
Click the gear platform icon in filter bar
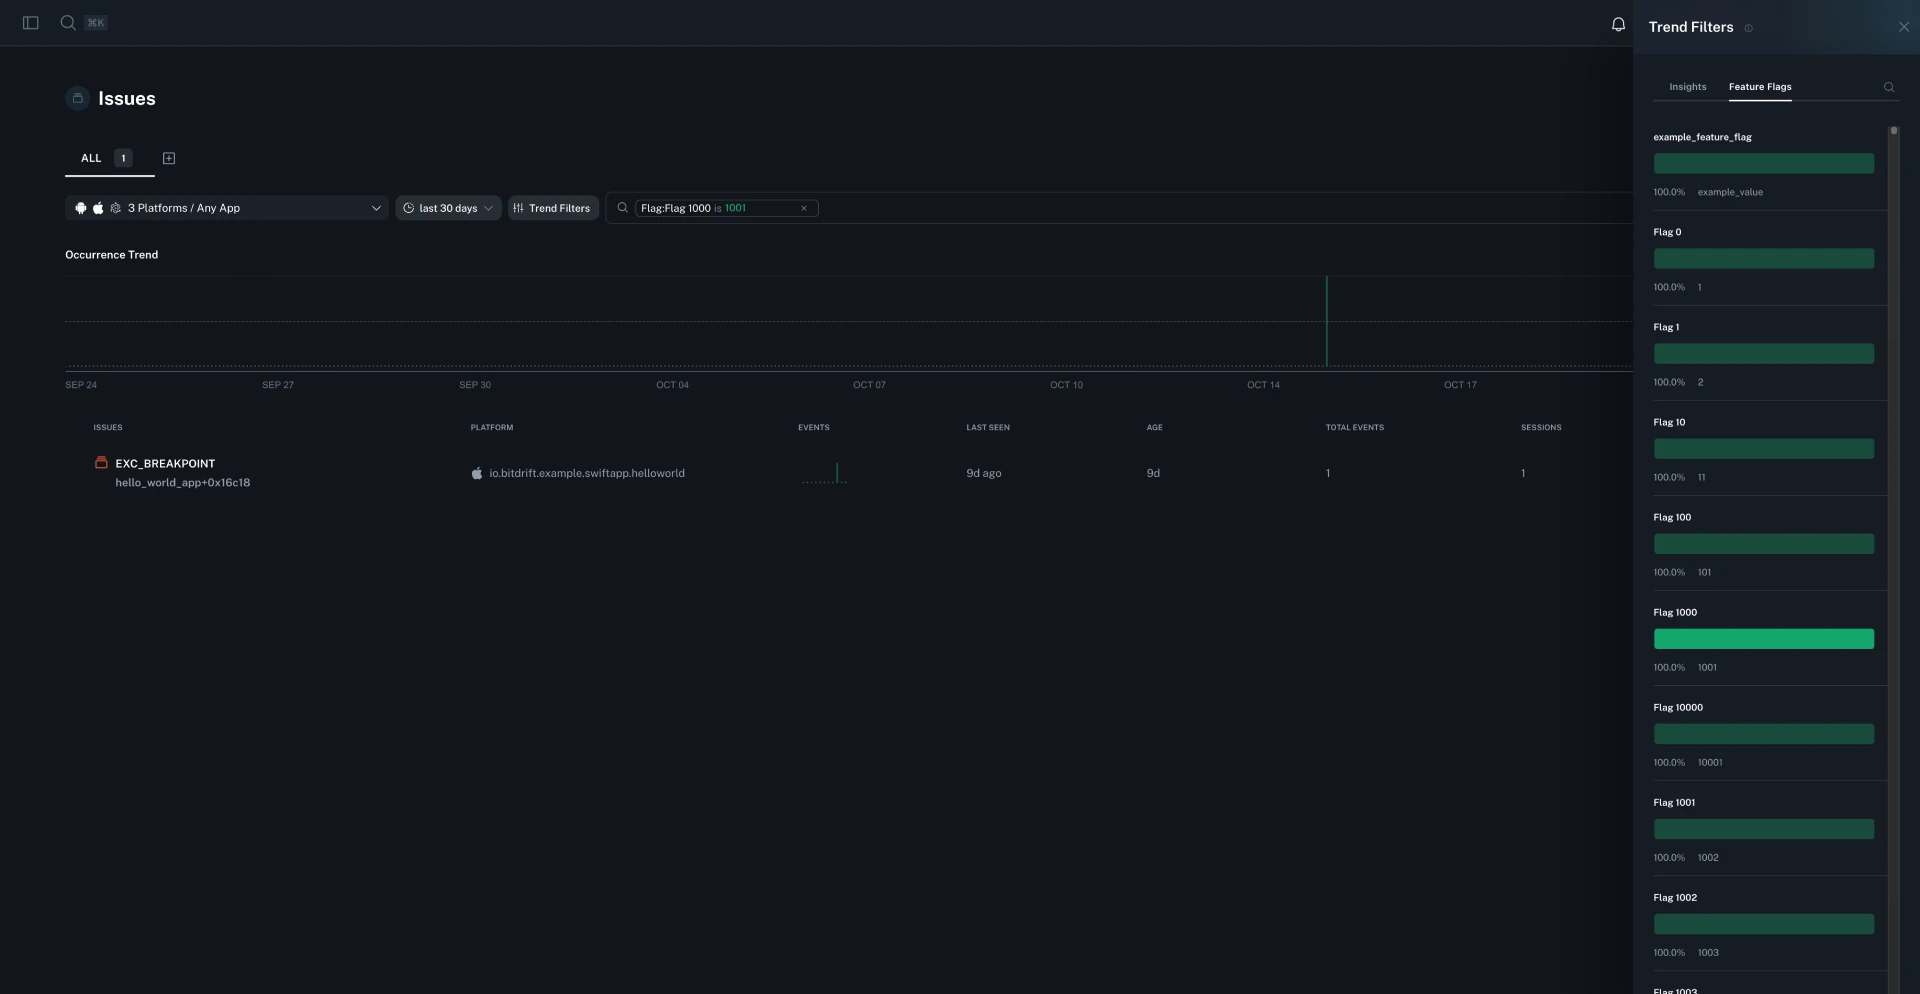(115, 208)
